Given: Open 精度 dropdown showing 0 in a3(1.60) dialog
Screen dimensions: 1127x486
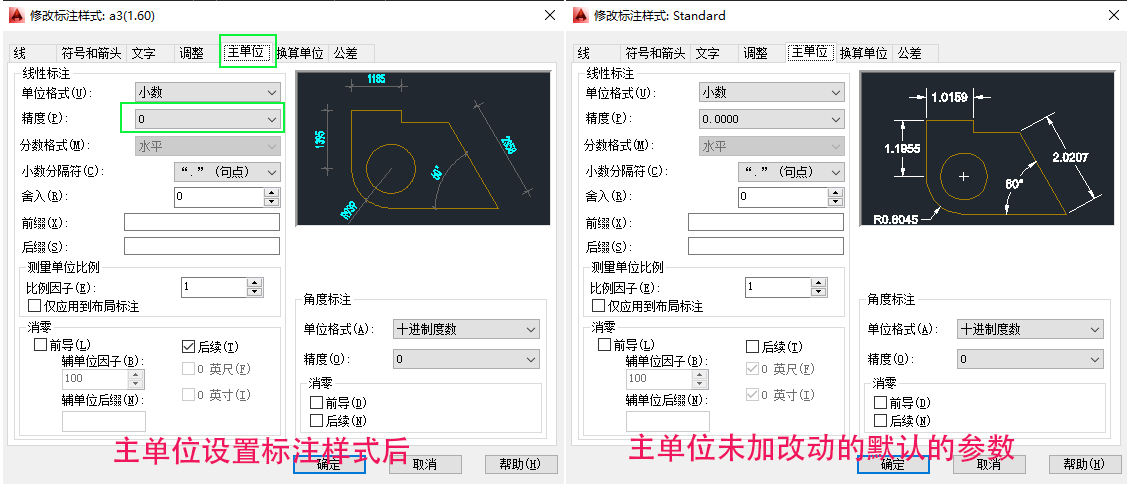Looking at the screenshot, I should [x=208, y=119].
